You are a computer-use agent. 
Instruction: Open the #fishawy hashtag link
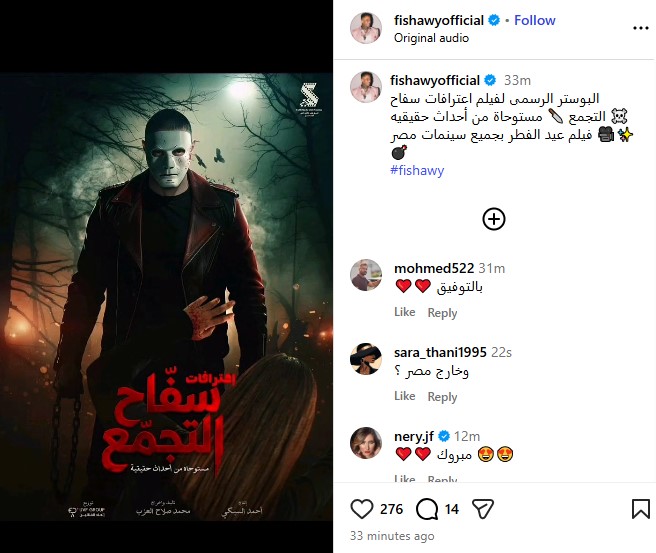pos(417,170)
